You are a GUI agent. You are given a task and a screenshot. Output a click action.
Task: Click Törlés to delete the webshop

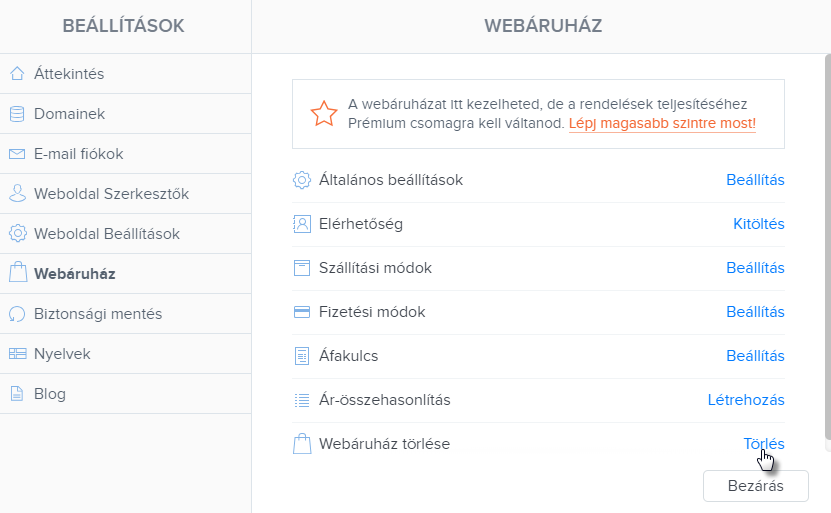(x=764, y=444)
